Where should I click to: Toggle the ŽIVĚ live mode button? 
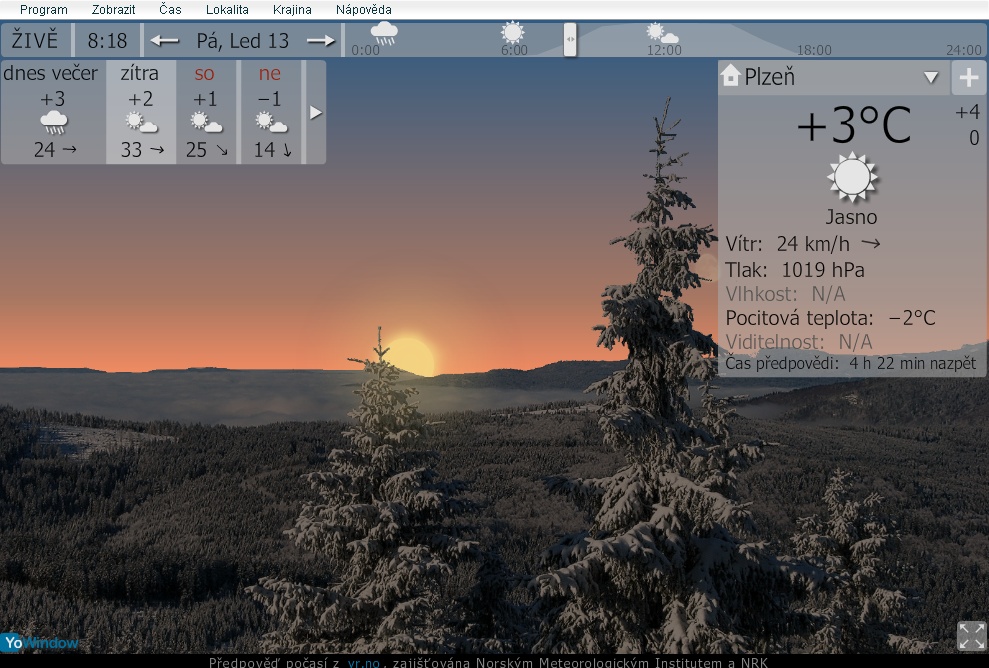click(36, 41)
